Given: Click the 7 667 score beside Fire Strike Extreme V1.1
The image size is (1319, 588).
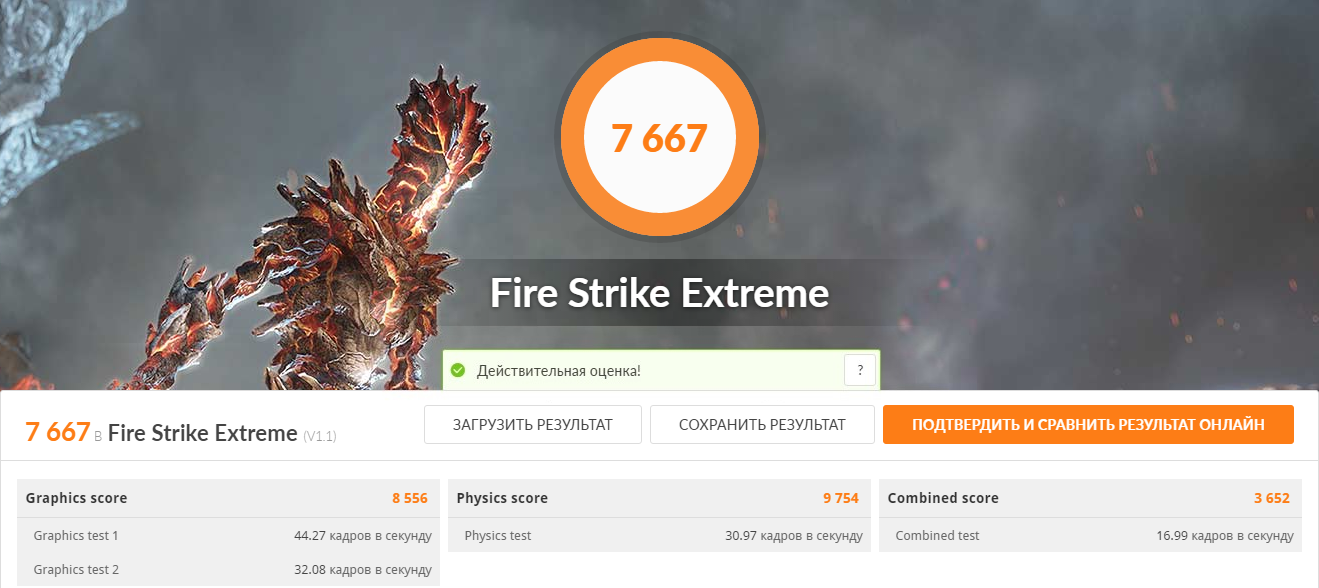Looking at the screenshot, I should coord(58,432).
